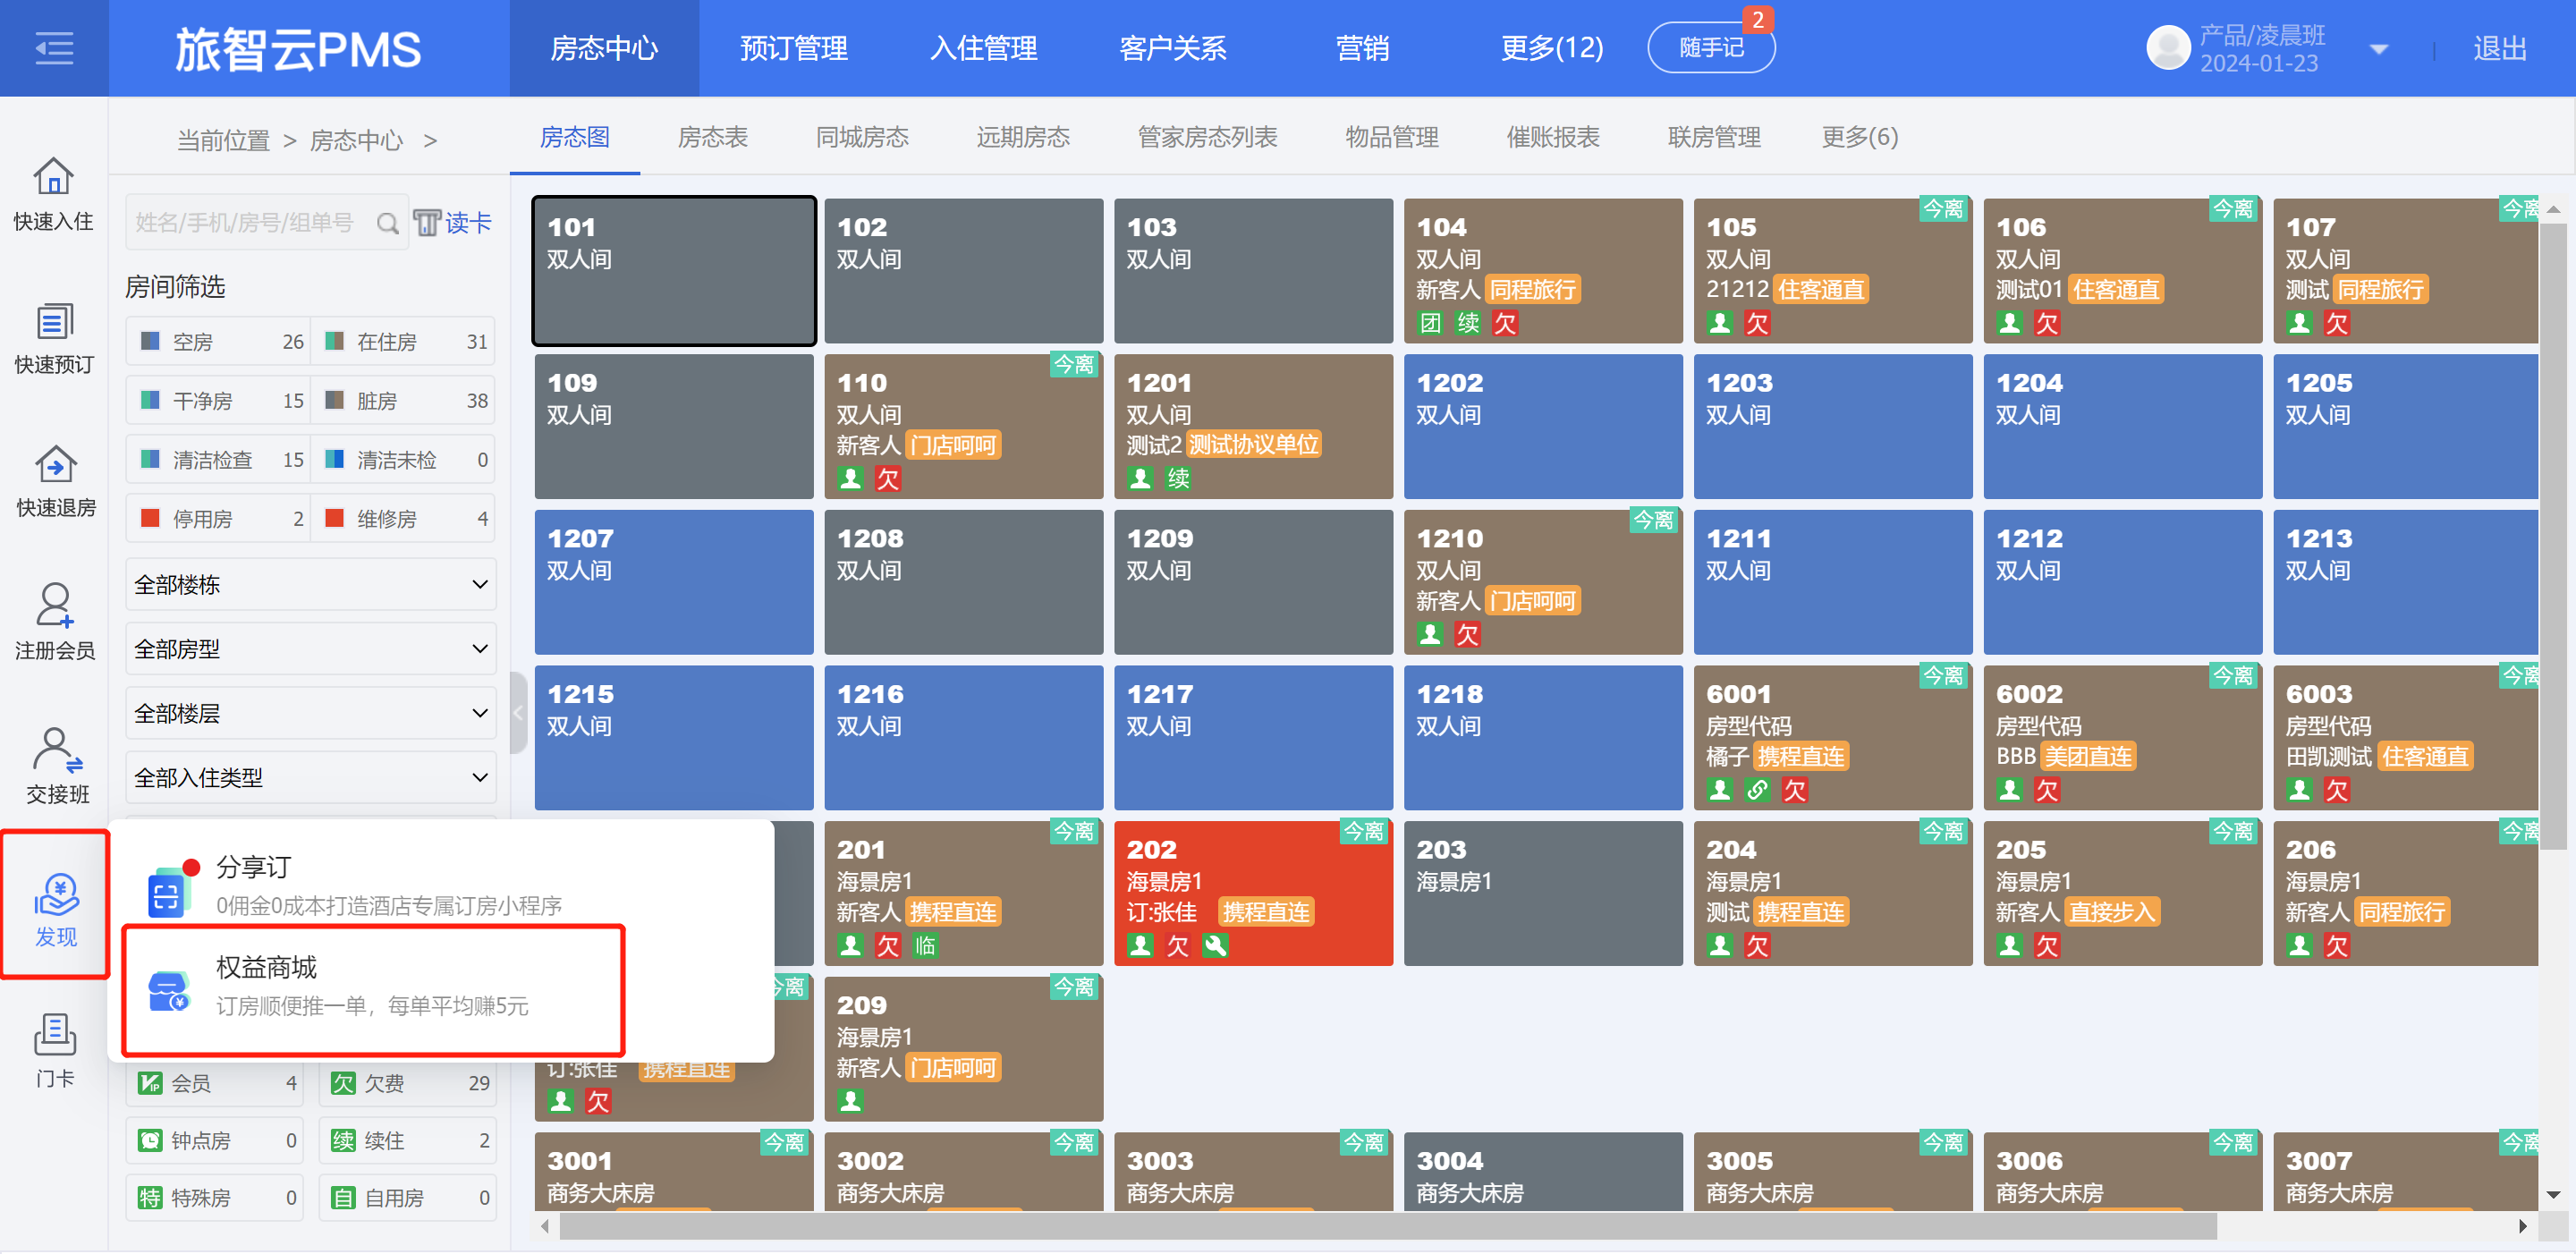Click the 随手记 notes button

1711,48
